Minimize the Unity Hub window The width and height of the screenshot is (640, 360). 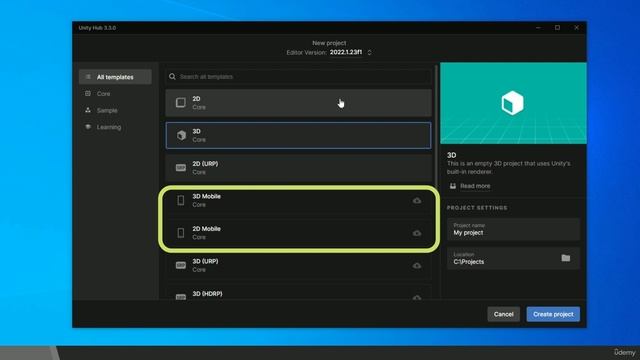click(538, 28)
